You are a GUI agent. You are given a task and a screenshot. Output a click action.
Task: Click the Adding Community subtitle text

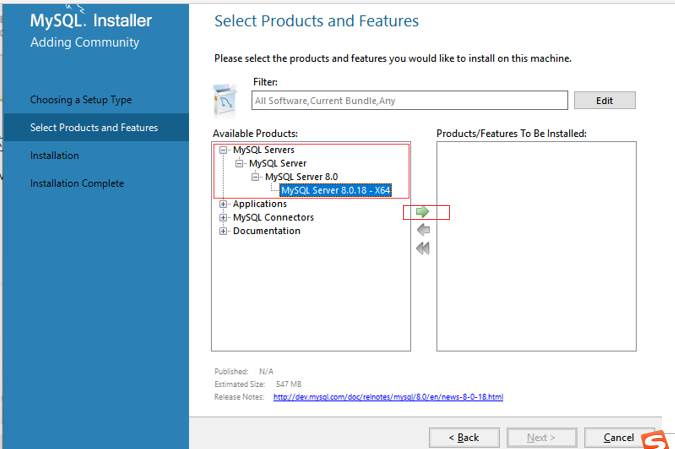[x=85, y=42]
